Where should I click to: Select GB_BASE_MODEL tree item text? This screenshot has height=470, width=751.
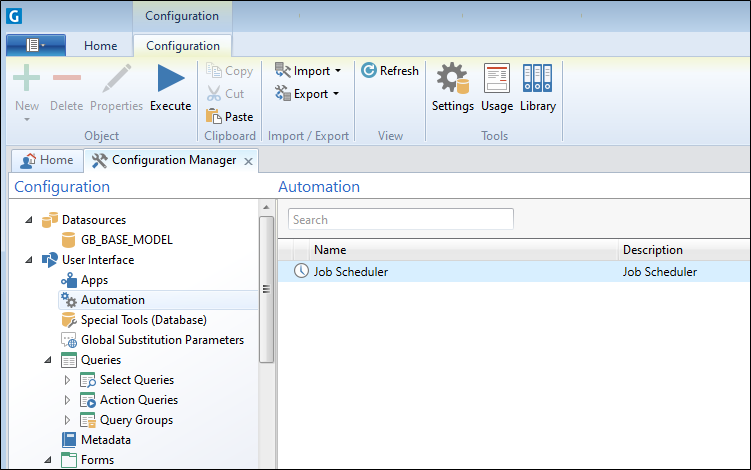coord(126,240)
